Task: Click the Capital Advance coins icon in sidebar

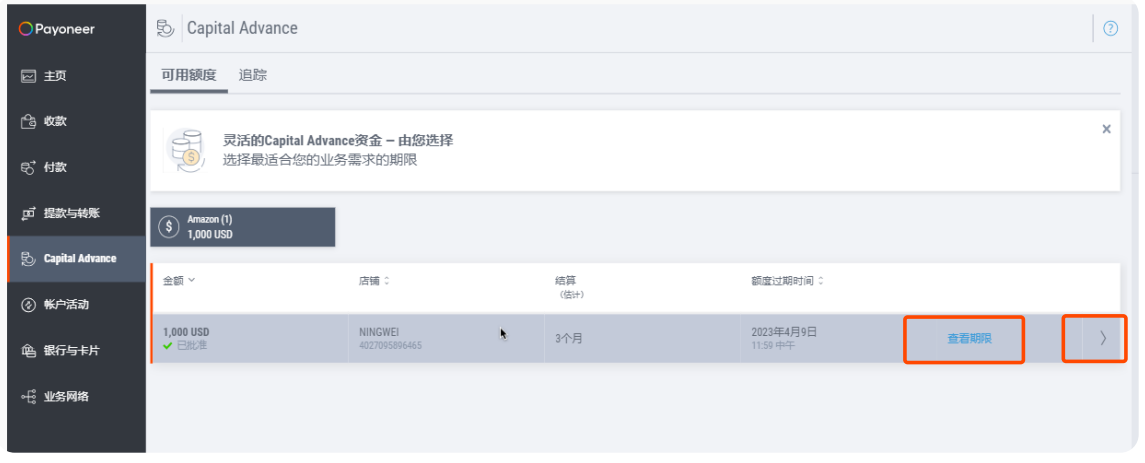Action: (28, 259)
